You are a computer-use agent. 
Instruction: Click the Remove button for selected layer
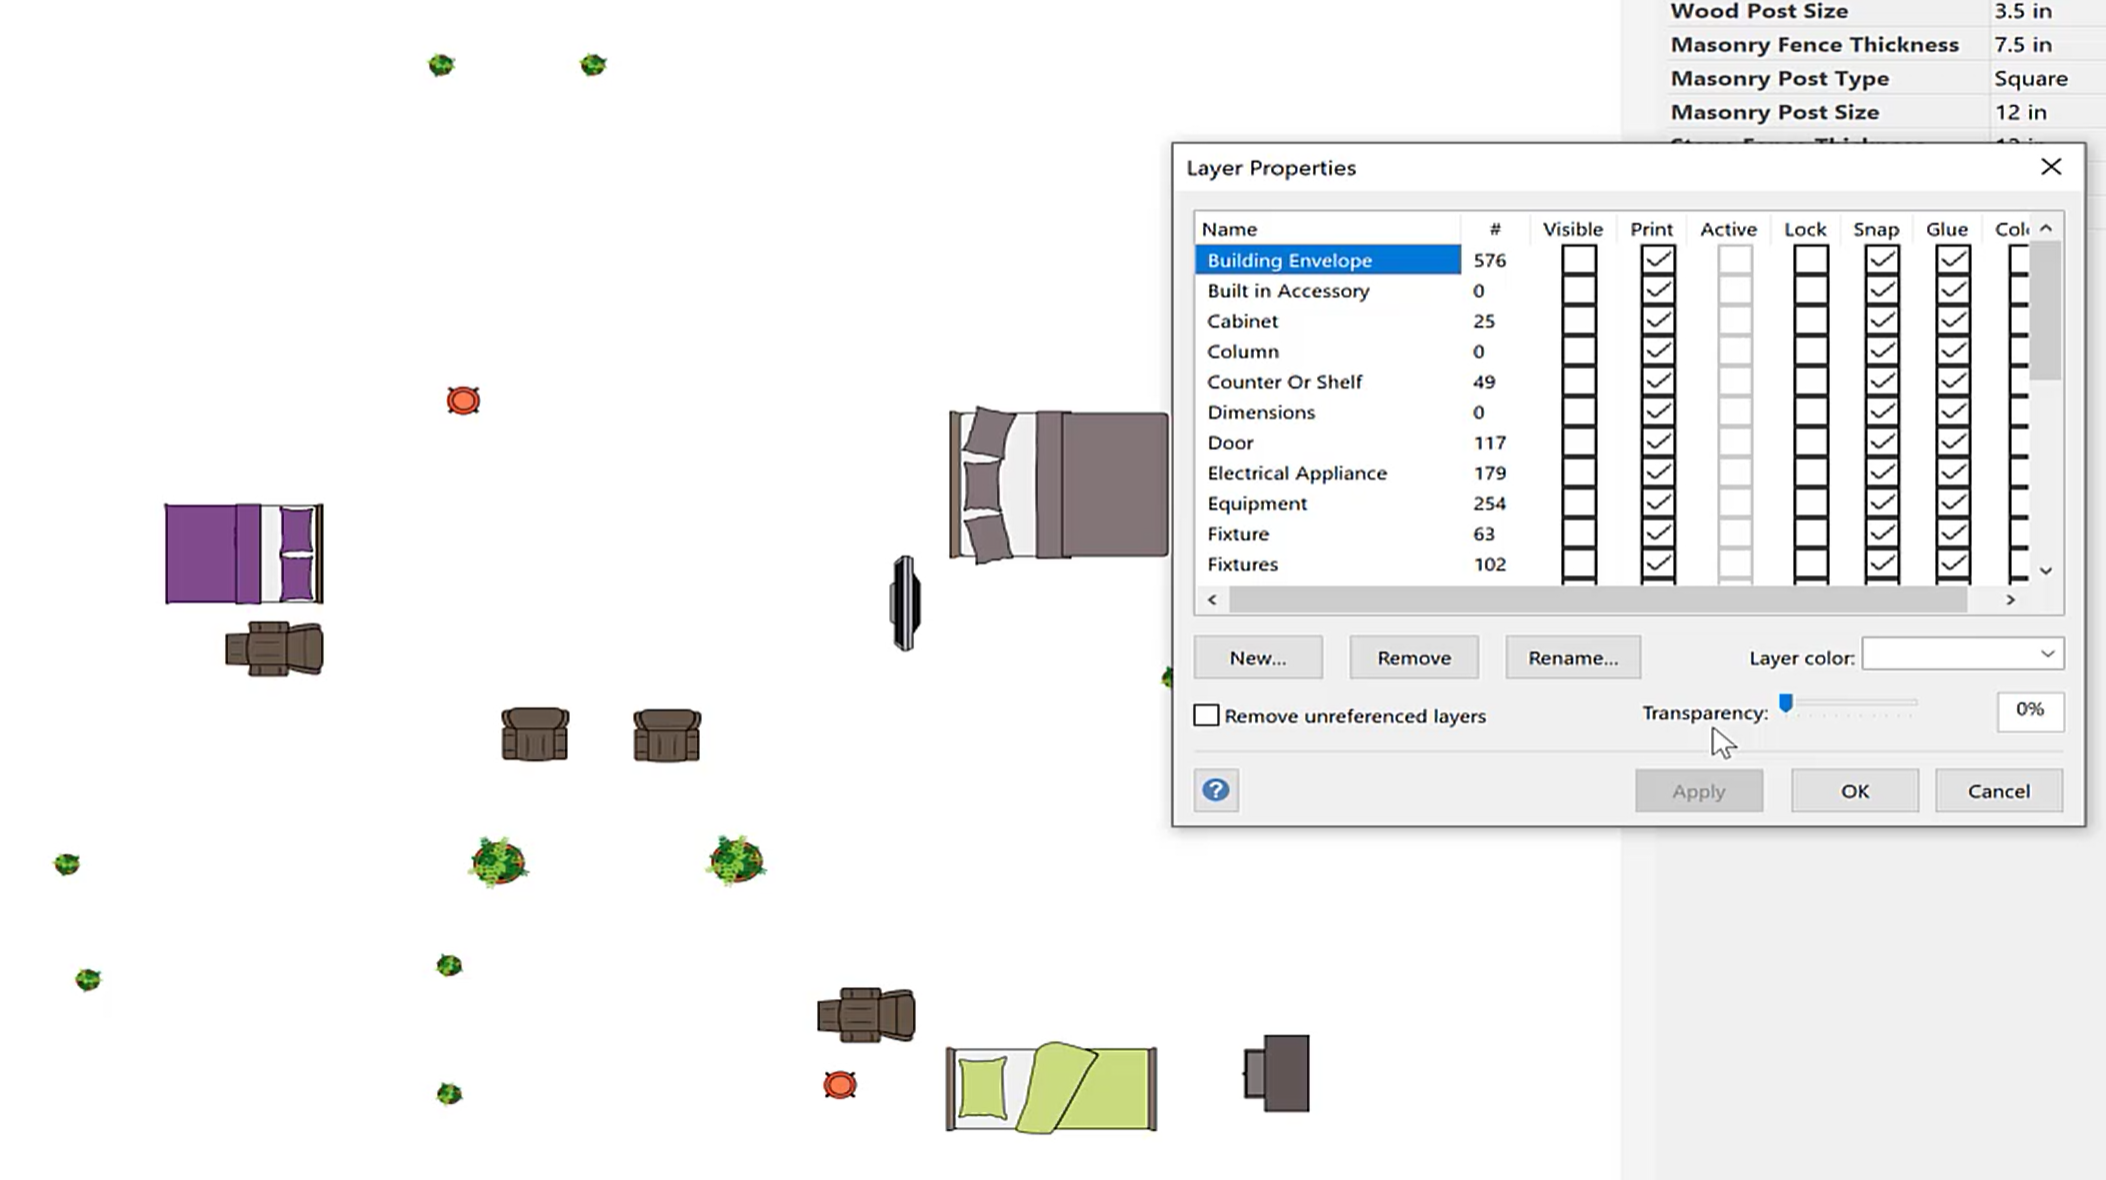coord(1412,657)
